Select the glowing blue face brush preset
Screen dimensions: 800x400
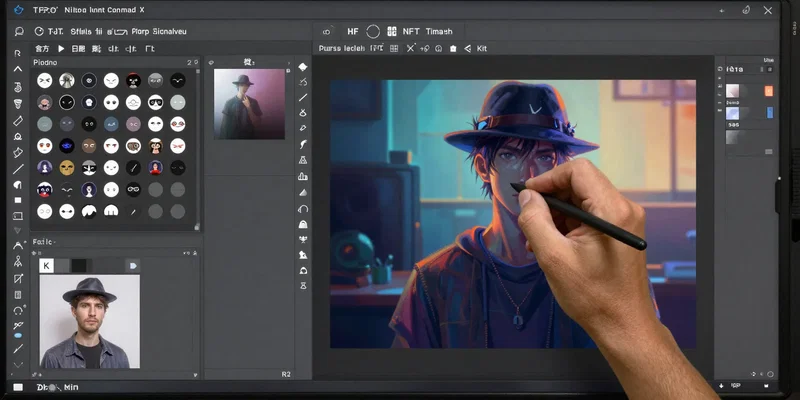tap(67, 146)
